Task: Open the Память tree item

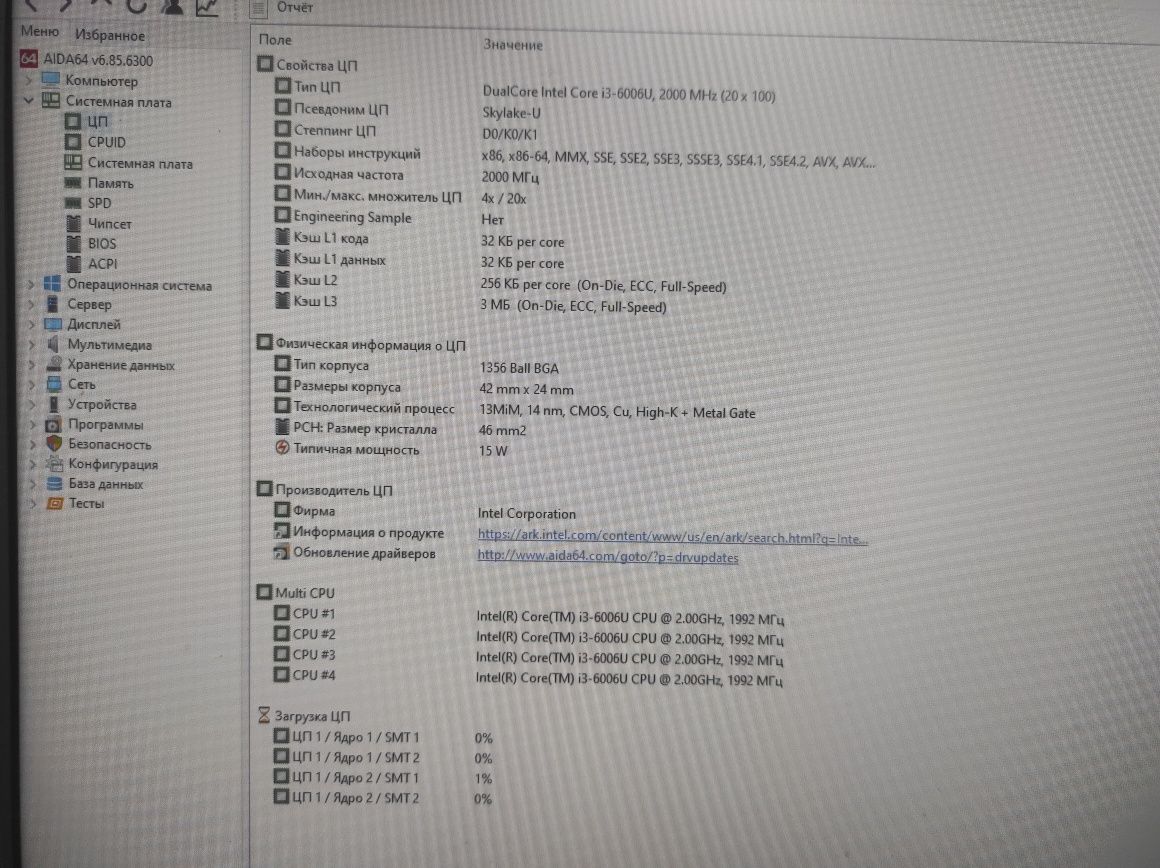Action: click(x=110, y=183)
